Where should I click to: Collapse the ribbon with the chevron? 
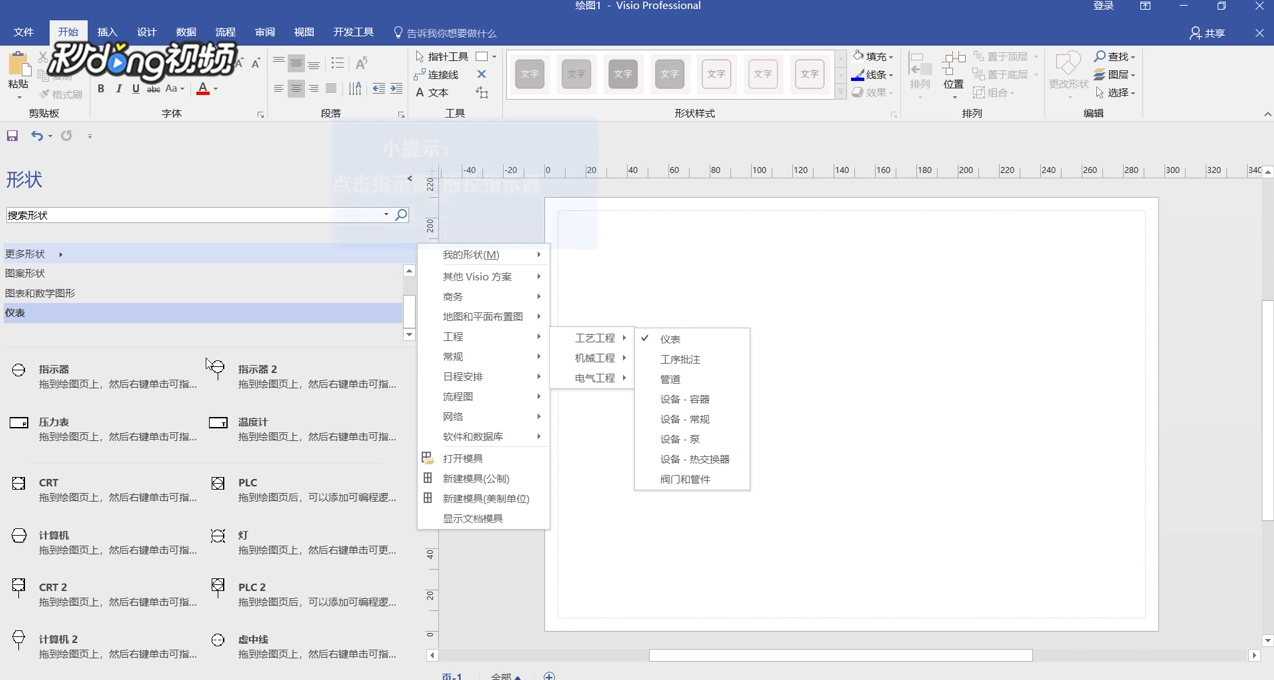pyautogui.click(x=1267, y=114)
